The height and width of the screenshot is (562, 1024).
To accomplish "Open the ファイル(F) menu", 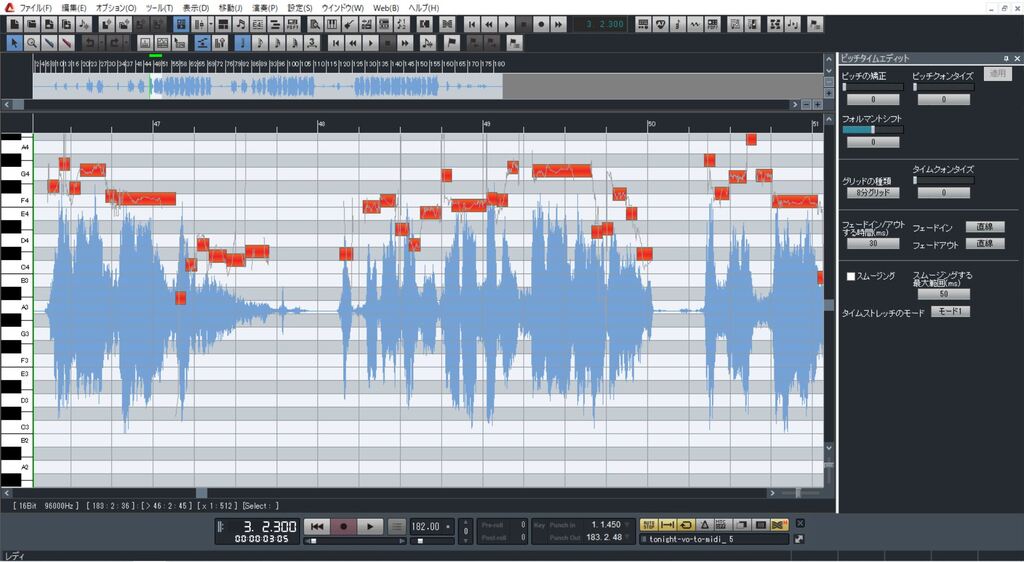I will (35, 8).
